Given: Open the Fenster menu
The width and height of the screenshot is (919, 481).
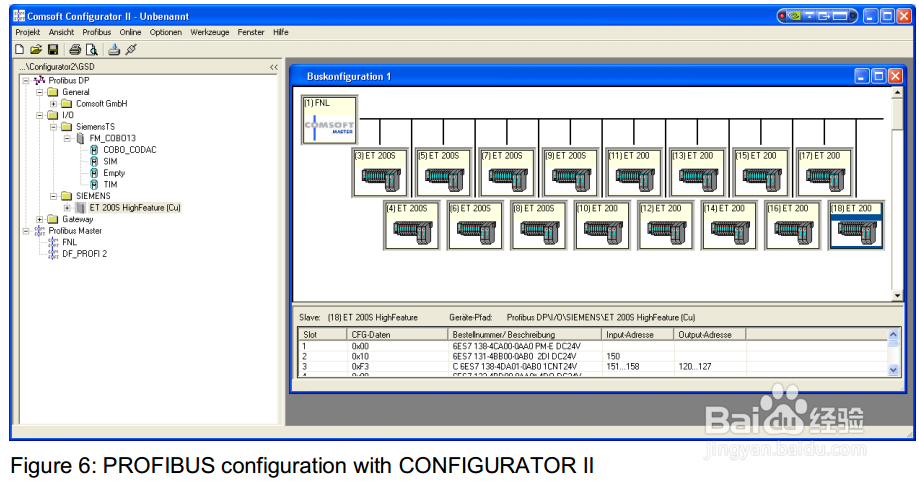Looking at the screenshot, I should [x=251, y=32].
